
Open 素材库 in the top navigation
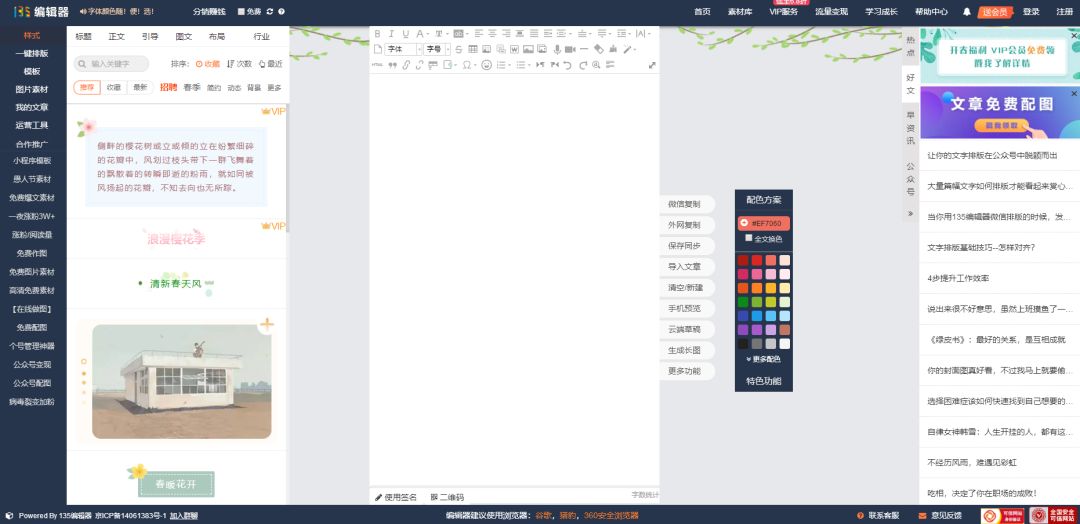[740, 12]
